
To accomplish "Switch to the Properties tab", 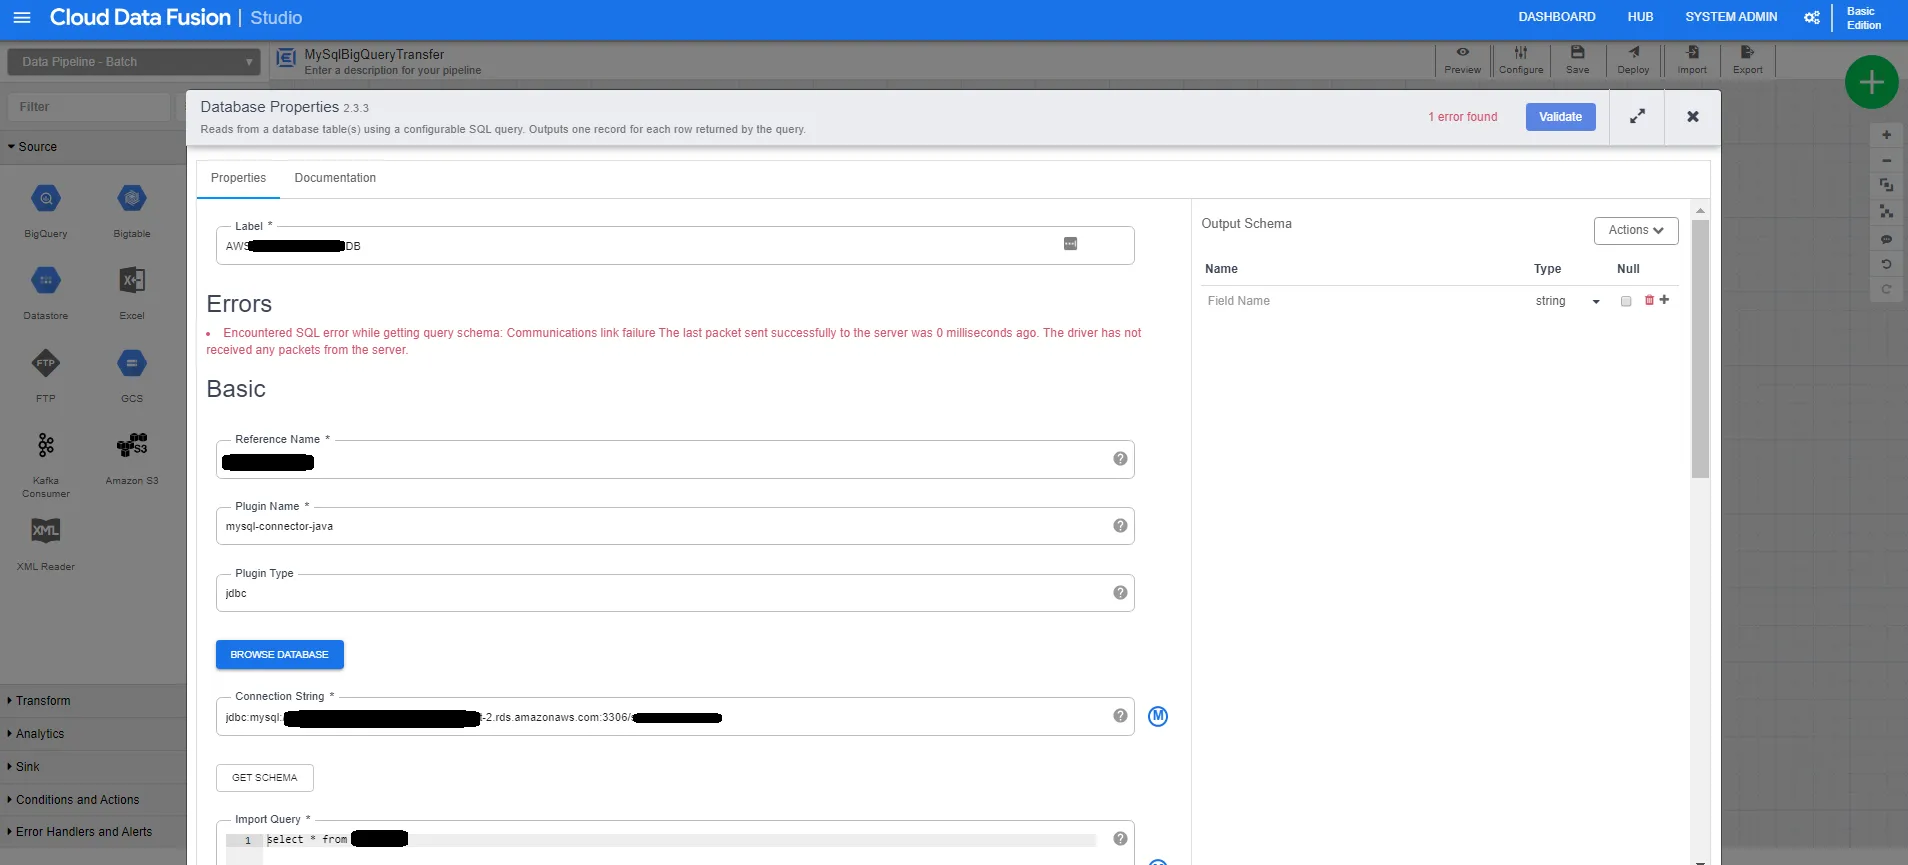I will tap(238, 178).
